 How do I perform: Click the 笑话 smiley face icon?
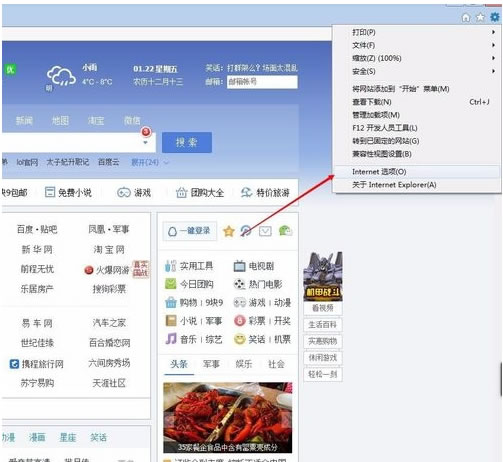(x=239, y=339)
